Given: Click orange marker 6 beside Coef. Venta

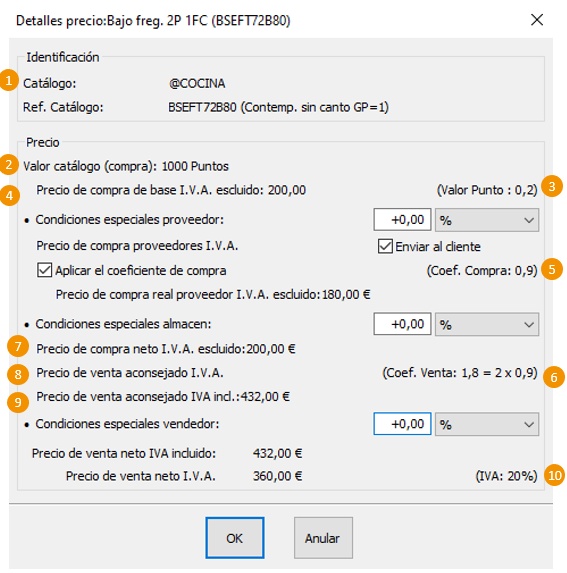Looking at the screenshot, I should [x=554, y=377].
